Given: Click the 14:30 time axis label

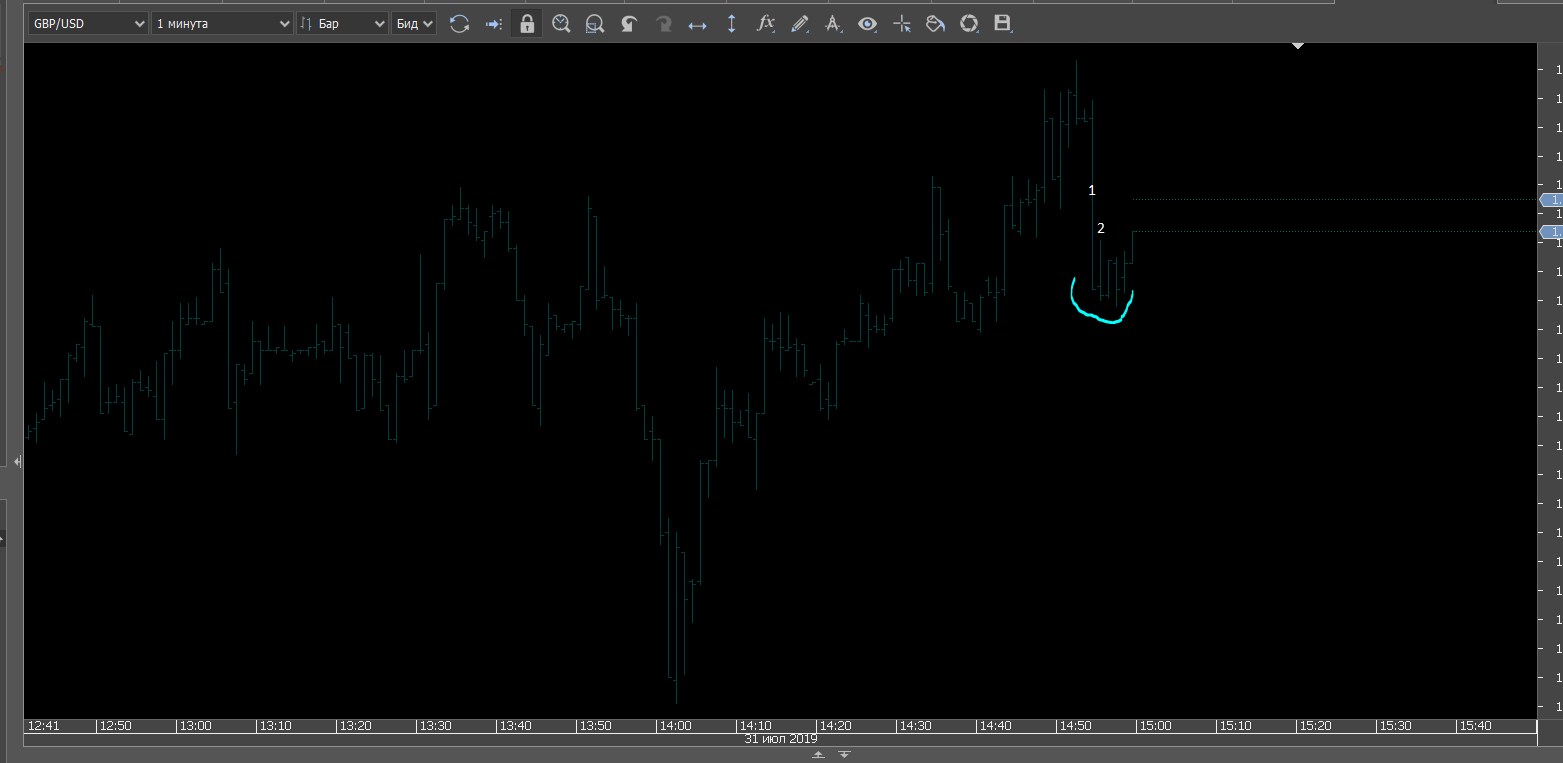Looking at the screenshot, I should 915,726.
